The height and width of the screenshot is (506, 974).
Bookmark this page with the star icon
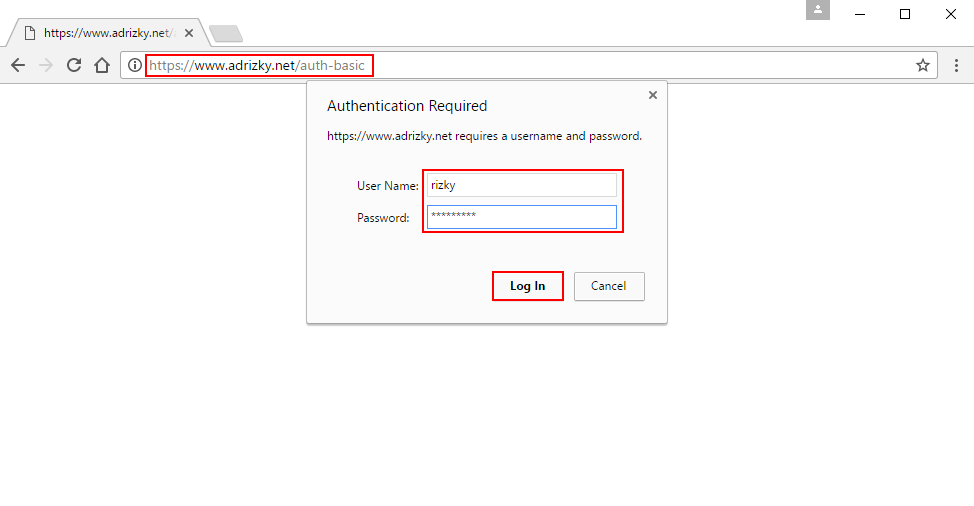(x=923, y=65)
